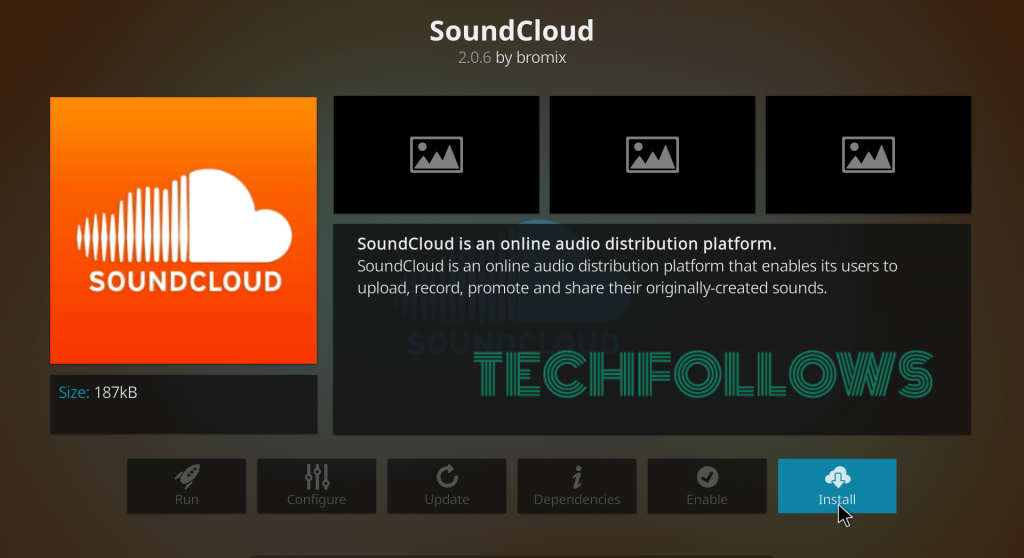Image resolution: width=1024 pixels, height=558 pixels.
Task: Click the Enable button
Action: click(x=707, y=485)
